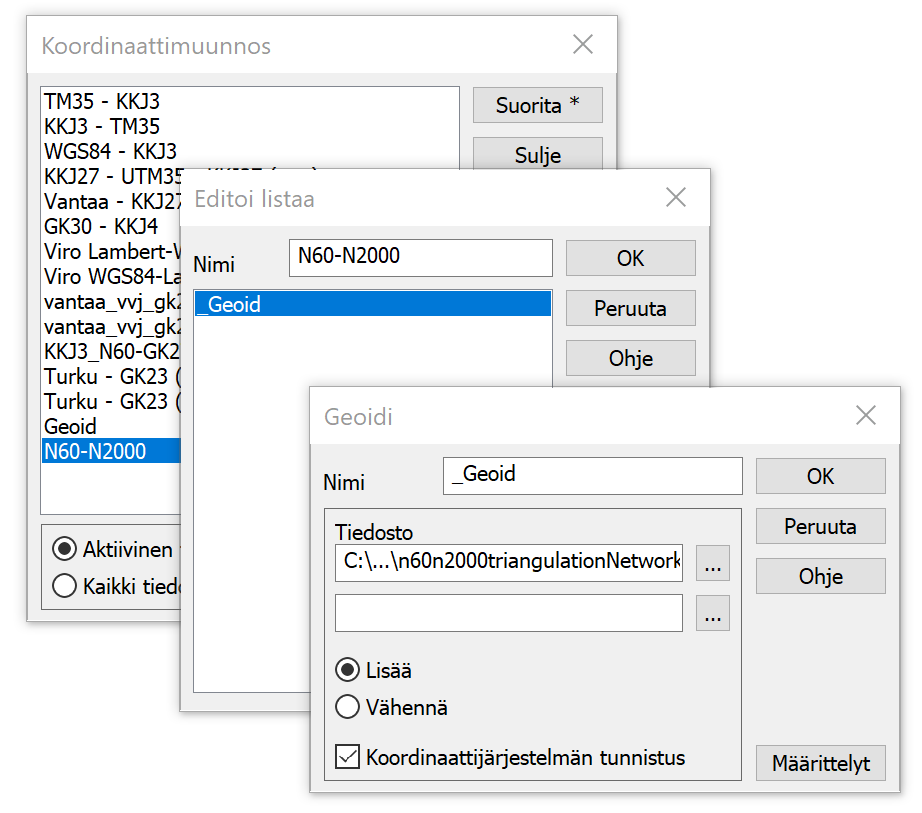Choose the Vähennä radio option
Screen dimensions: 922x813
pyautogui.click(x=348, y=708)
